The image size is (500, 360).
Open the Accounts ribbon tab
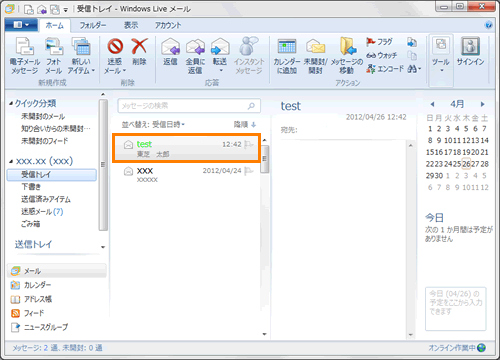(168, 25)
